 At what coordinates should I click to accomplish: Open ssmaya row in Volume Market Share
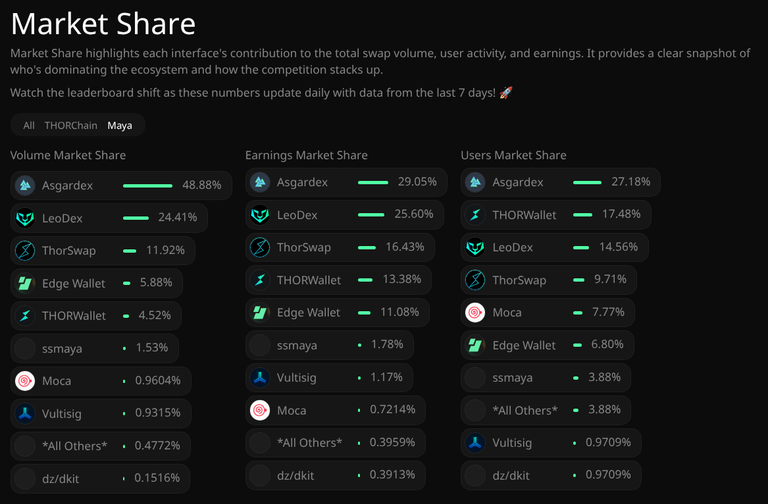(x=95, y=348)
